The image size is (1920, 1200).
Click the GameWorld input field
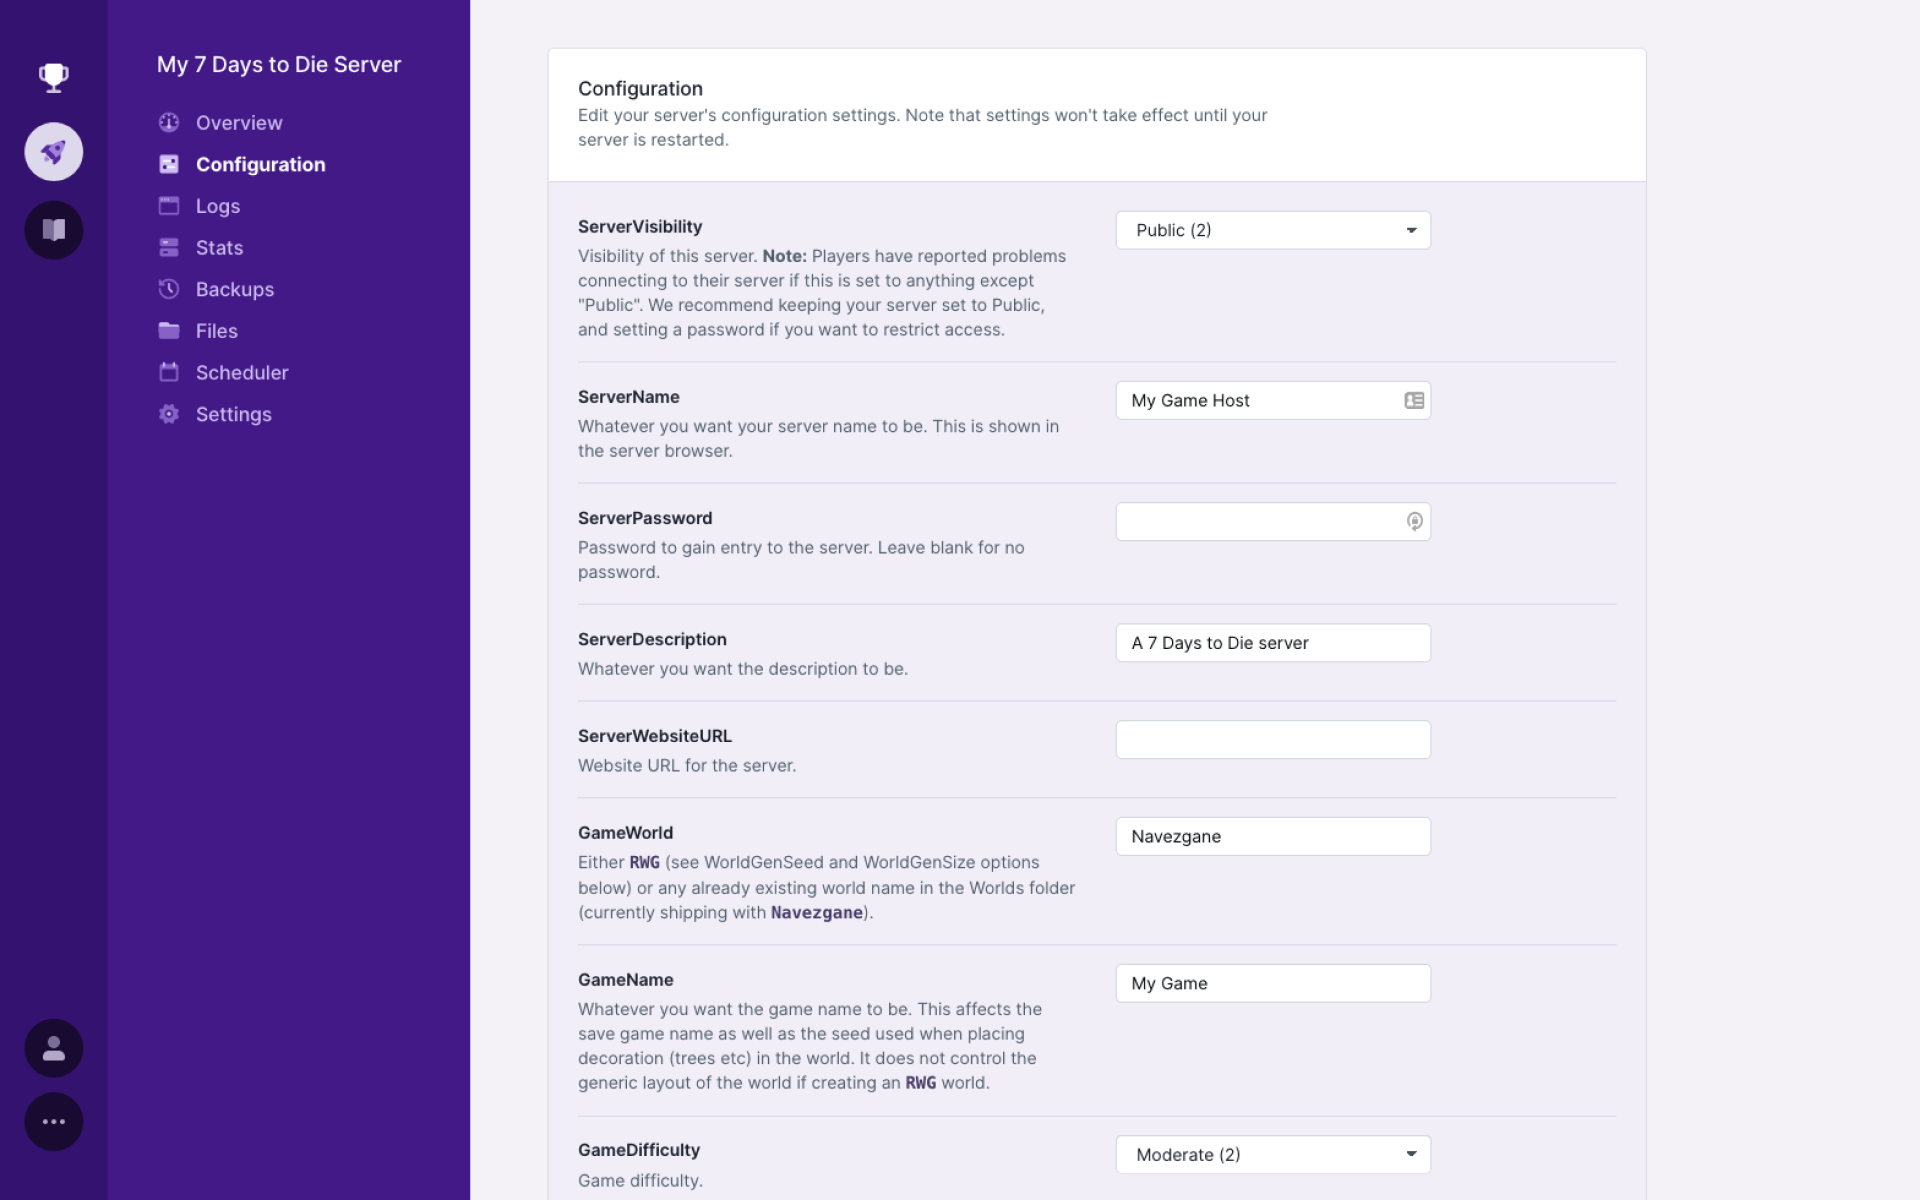pyautogui.click(x=1273, y=836)
